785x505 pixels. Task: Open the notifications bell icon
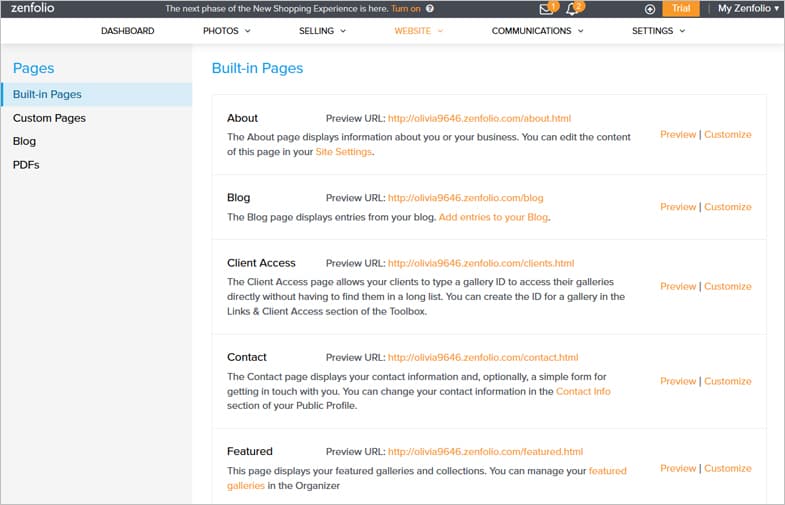572,9
